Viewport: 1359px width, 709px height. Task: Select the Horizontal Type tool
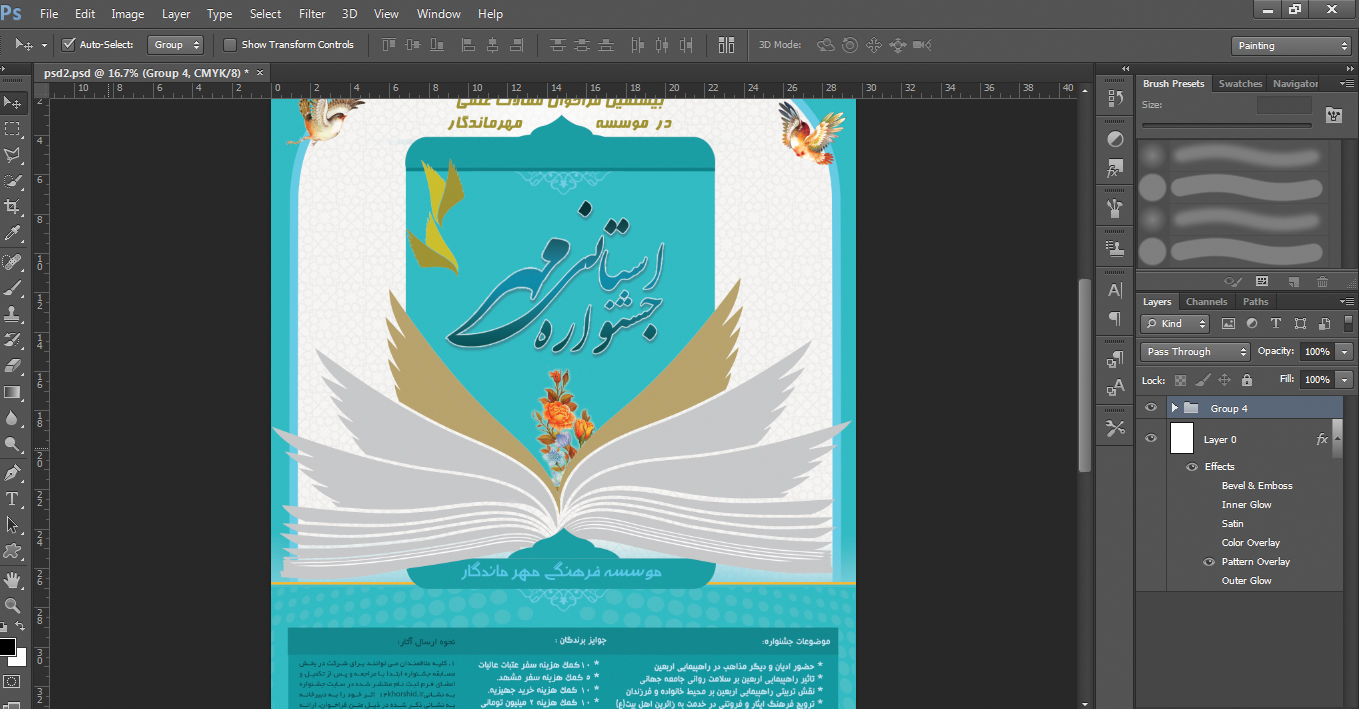[13, 498]
